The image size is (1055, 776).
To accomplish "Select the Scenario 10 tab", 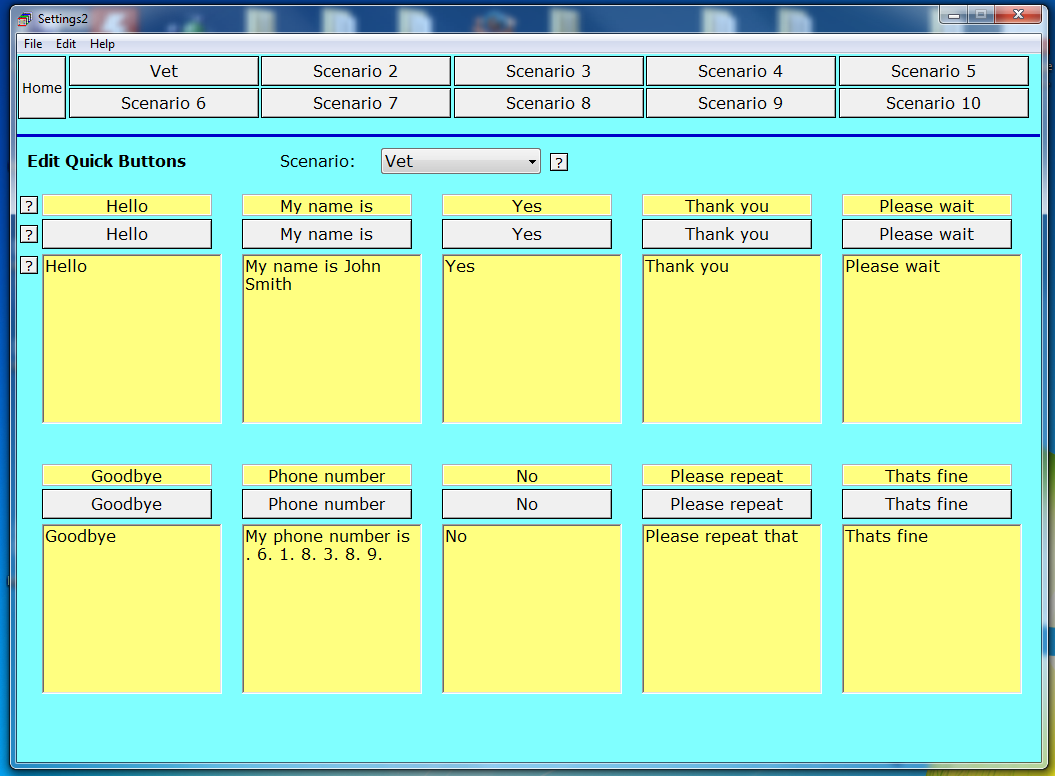I will point(933,103).
